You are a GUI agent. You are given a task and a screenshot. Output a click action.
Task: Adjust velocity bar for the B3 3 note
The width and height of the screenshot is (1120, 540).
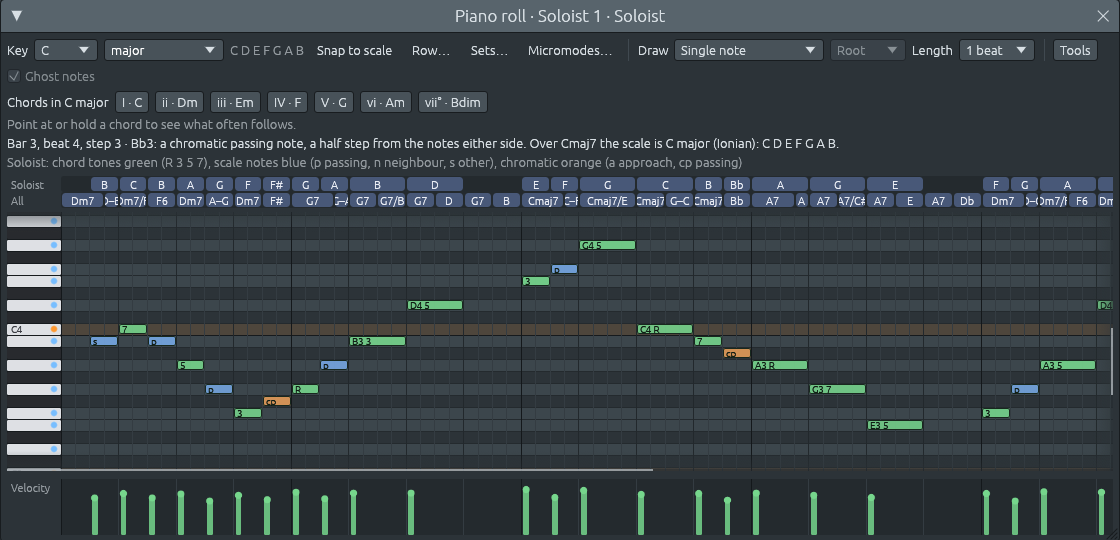pyautogui.click(x=353, y=513)
